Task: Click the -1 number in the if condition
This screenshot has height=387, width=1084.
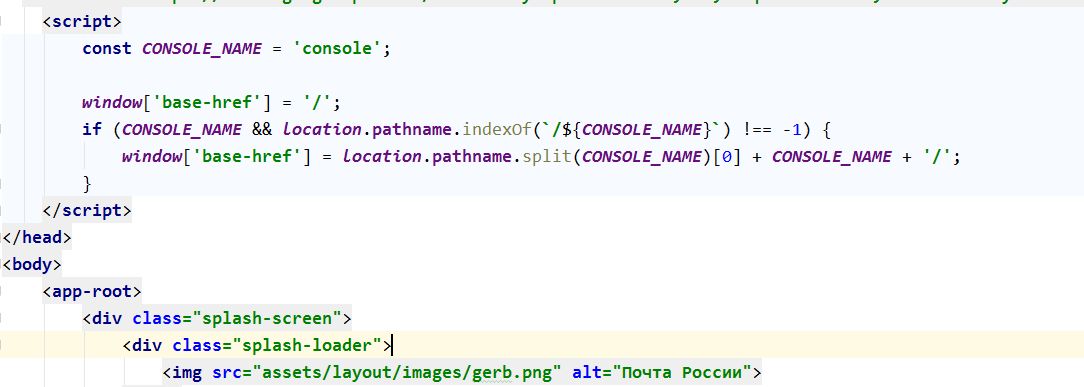Action: pyautogui.click(x=792, y=129)
